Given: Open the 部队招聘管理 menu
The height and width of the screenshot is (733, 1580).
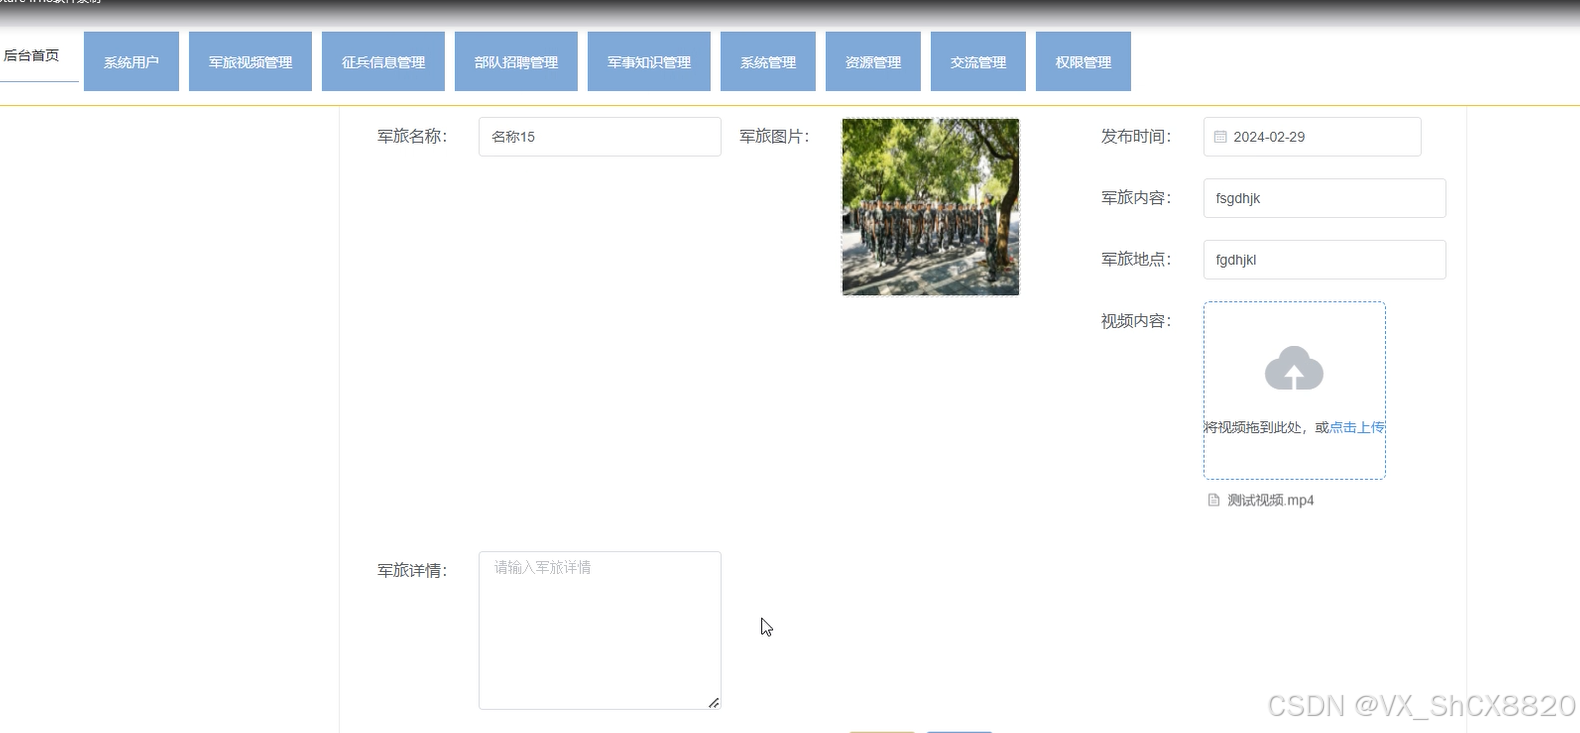Looking at the screenshot, I should [x=516, y=62].
